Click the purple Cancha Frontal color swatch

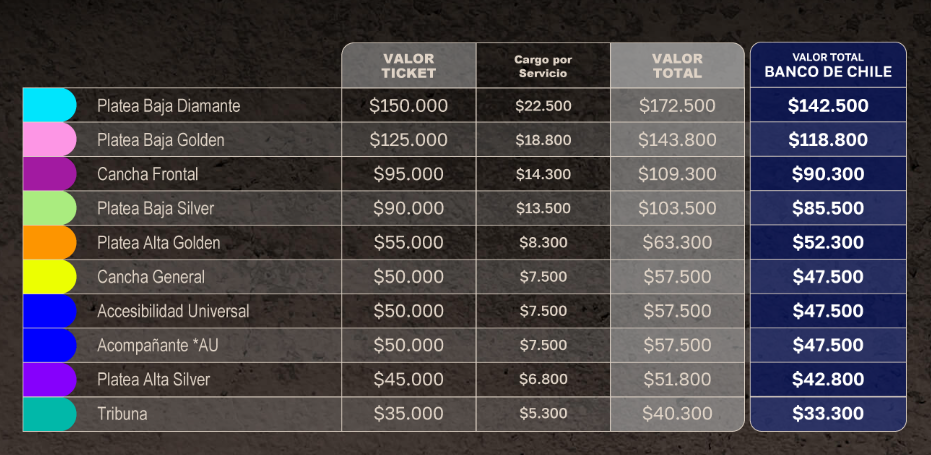tap(49, 174)
